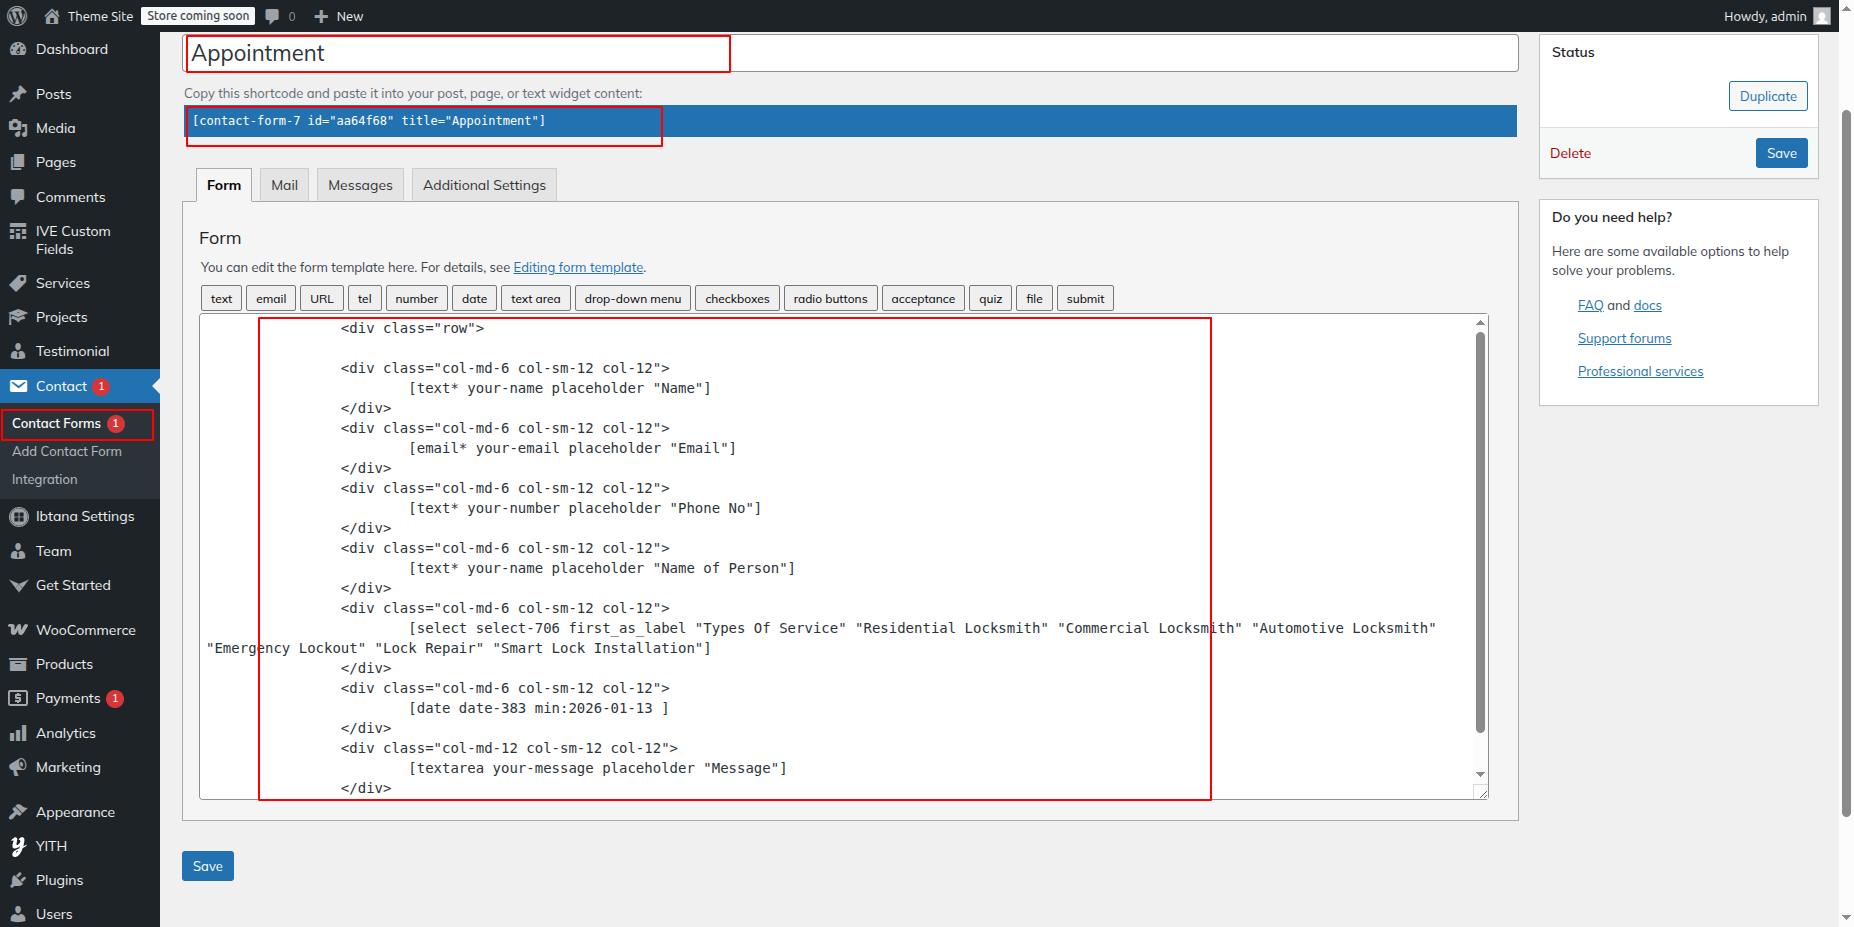The width and height of the screenshot is (1854, 927).
Task: Open Analytics bar chart icon
Action: point(18,733)
